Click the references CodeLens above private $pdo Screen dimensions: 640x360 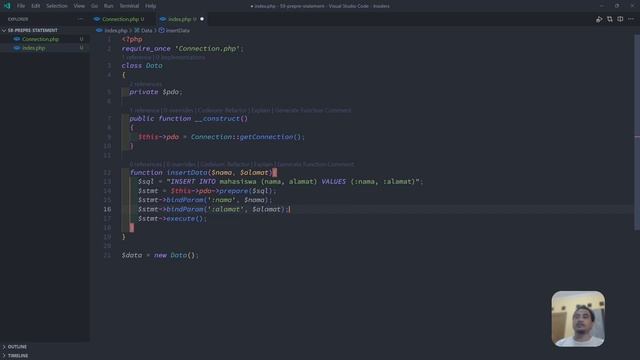click(x=146, y=84)
